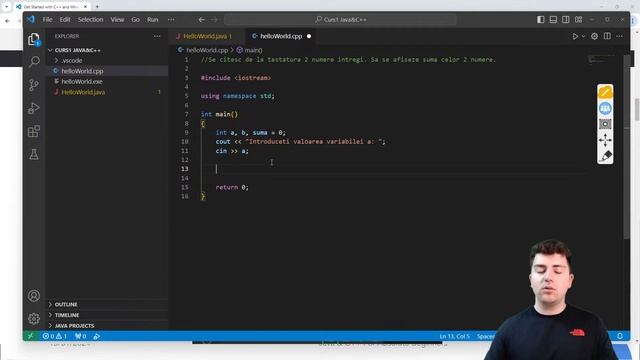Close the Get Started browser tab
The image size is (640, 360).
click(x=85, y=7)
